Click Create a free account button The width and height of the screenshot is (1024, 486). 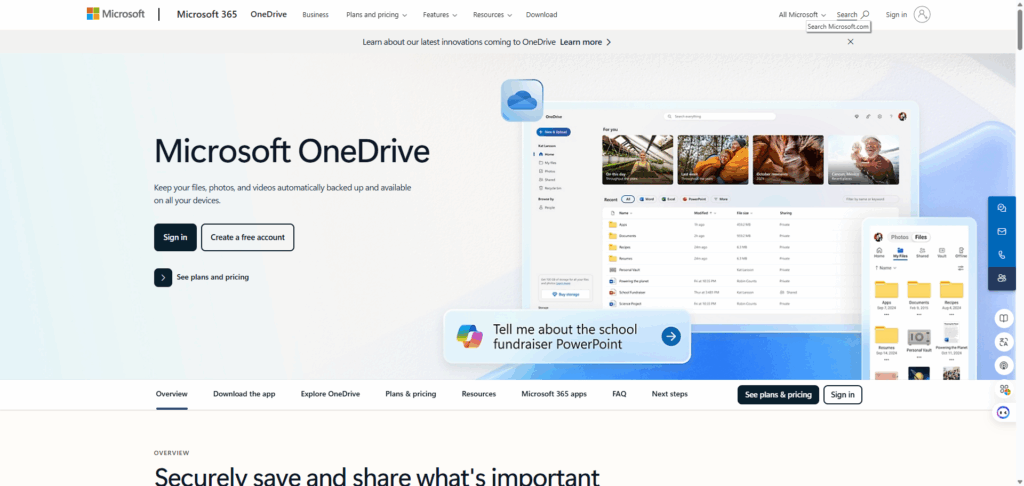coord(248,237)
